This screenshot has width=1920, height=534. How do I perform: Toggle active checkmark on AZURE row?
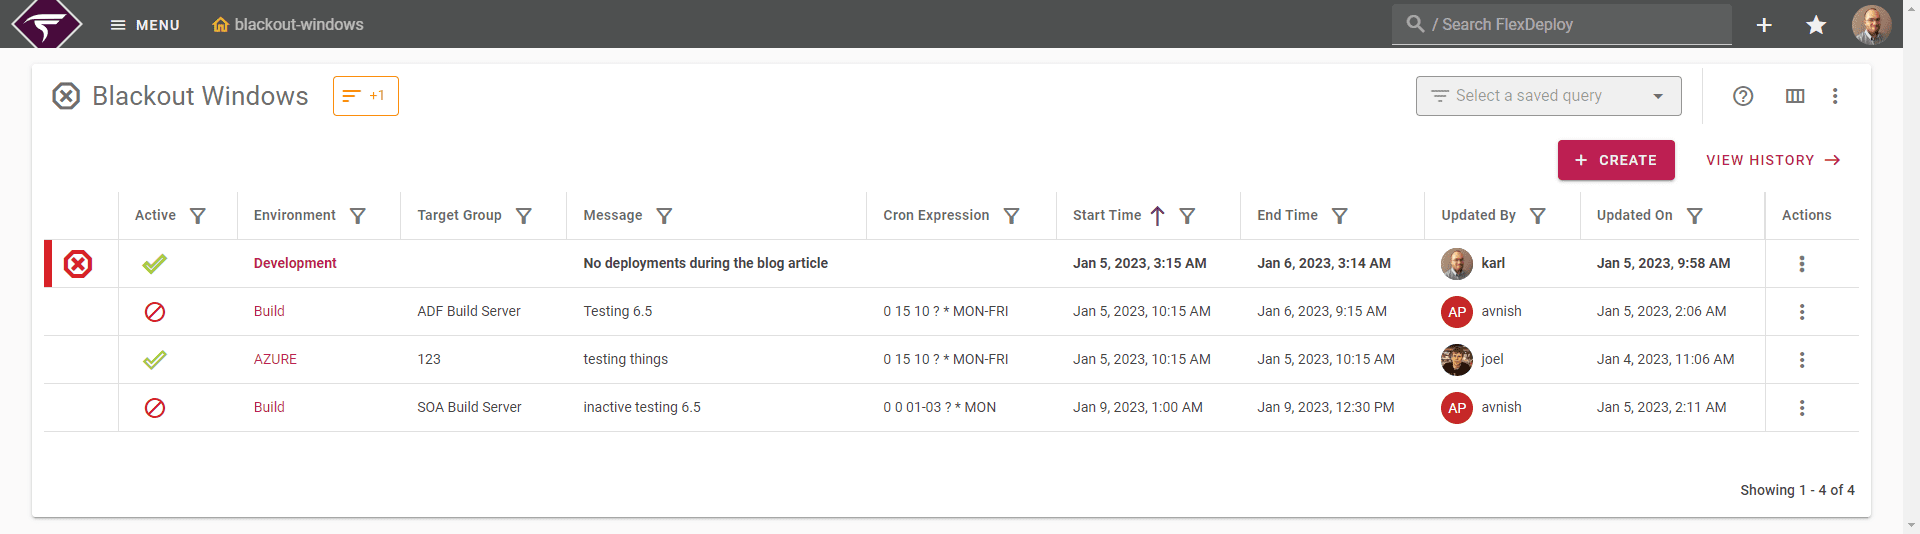point(155,360)
